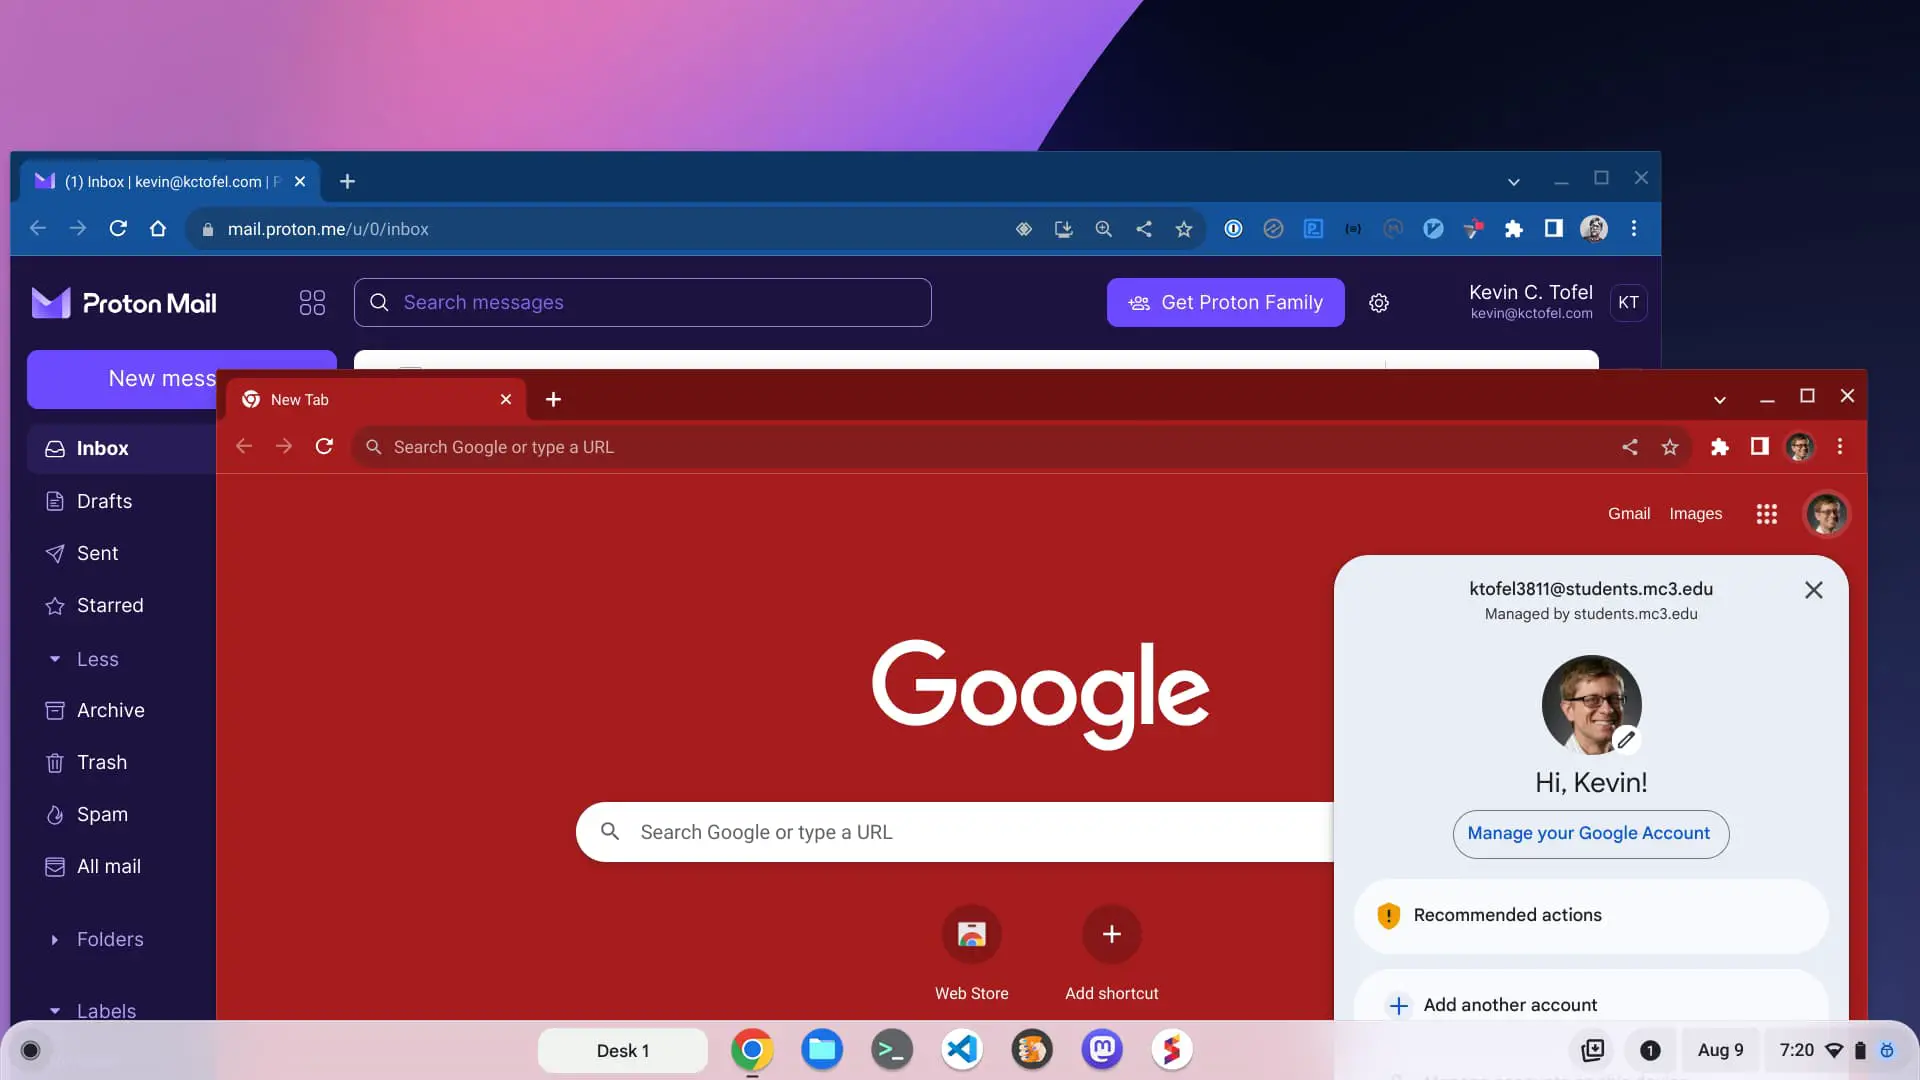Screen dimensions: 1920x1080
Task: Open the Aug 9 calendar in shelf
Action: 1720,1050
